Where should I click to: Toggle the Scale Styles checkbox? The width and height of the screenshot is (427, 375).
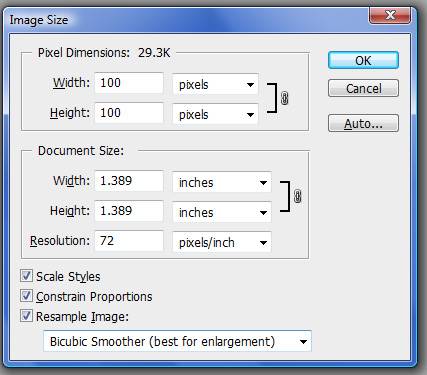(x=26, y=276)
